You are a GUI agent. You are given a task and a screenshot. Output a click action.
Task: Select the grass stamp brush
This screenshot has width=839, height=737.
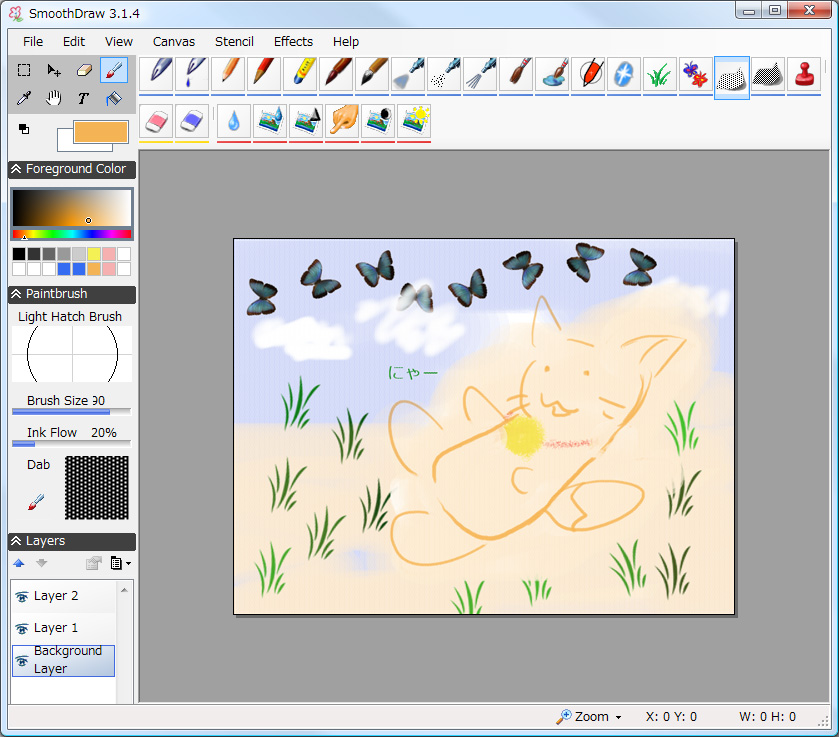pyautogui.click(x=658, y=75)
